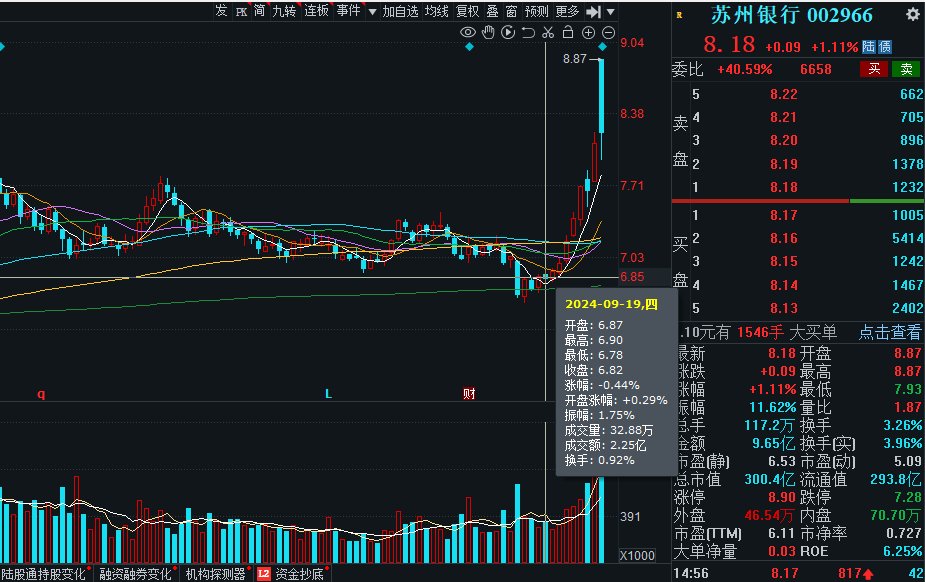Click the 总市值 value 300.4亿
The height and width of the screenshot is (582, 925).
770,479
